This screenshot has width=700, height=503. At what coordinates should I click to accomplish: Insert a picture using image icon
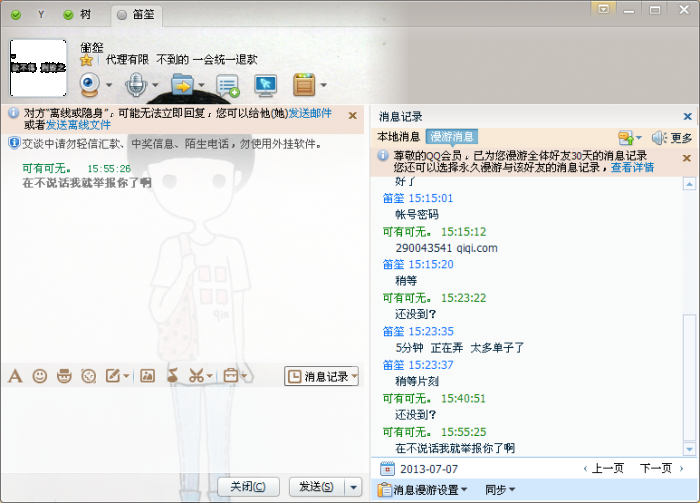[147, 376]
